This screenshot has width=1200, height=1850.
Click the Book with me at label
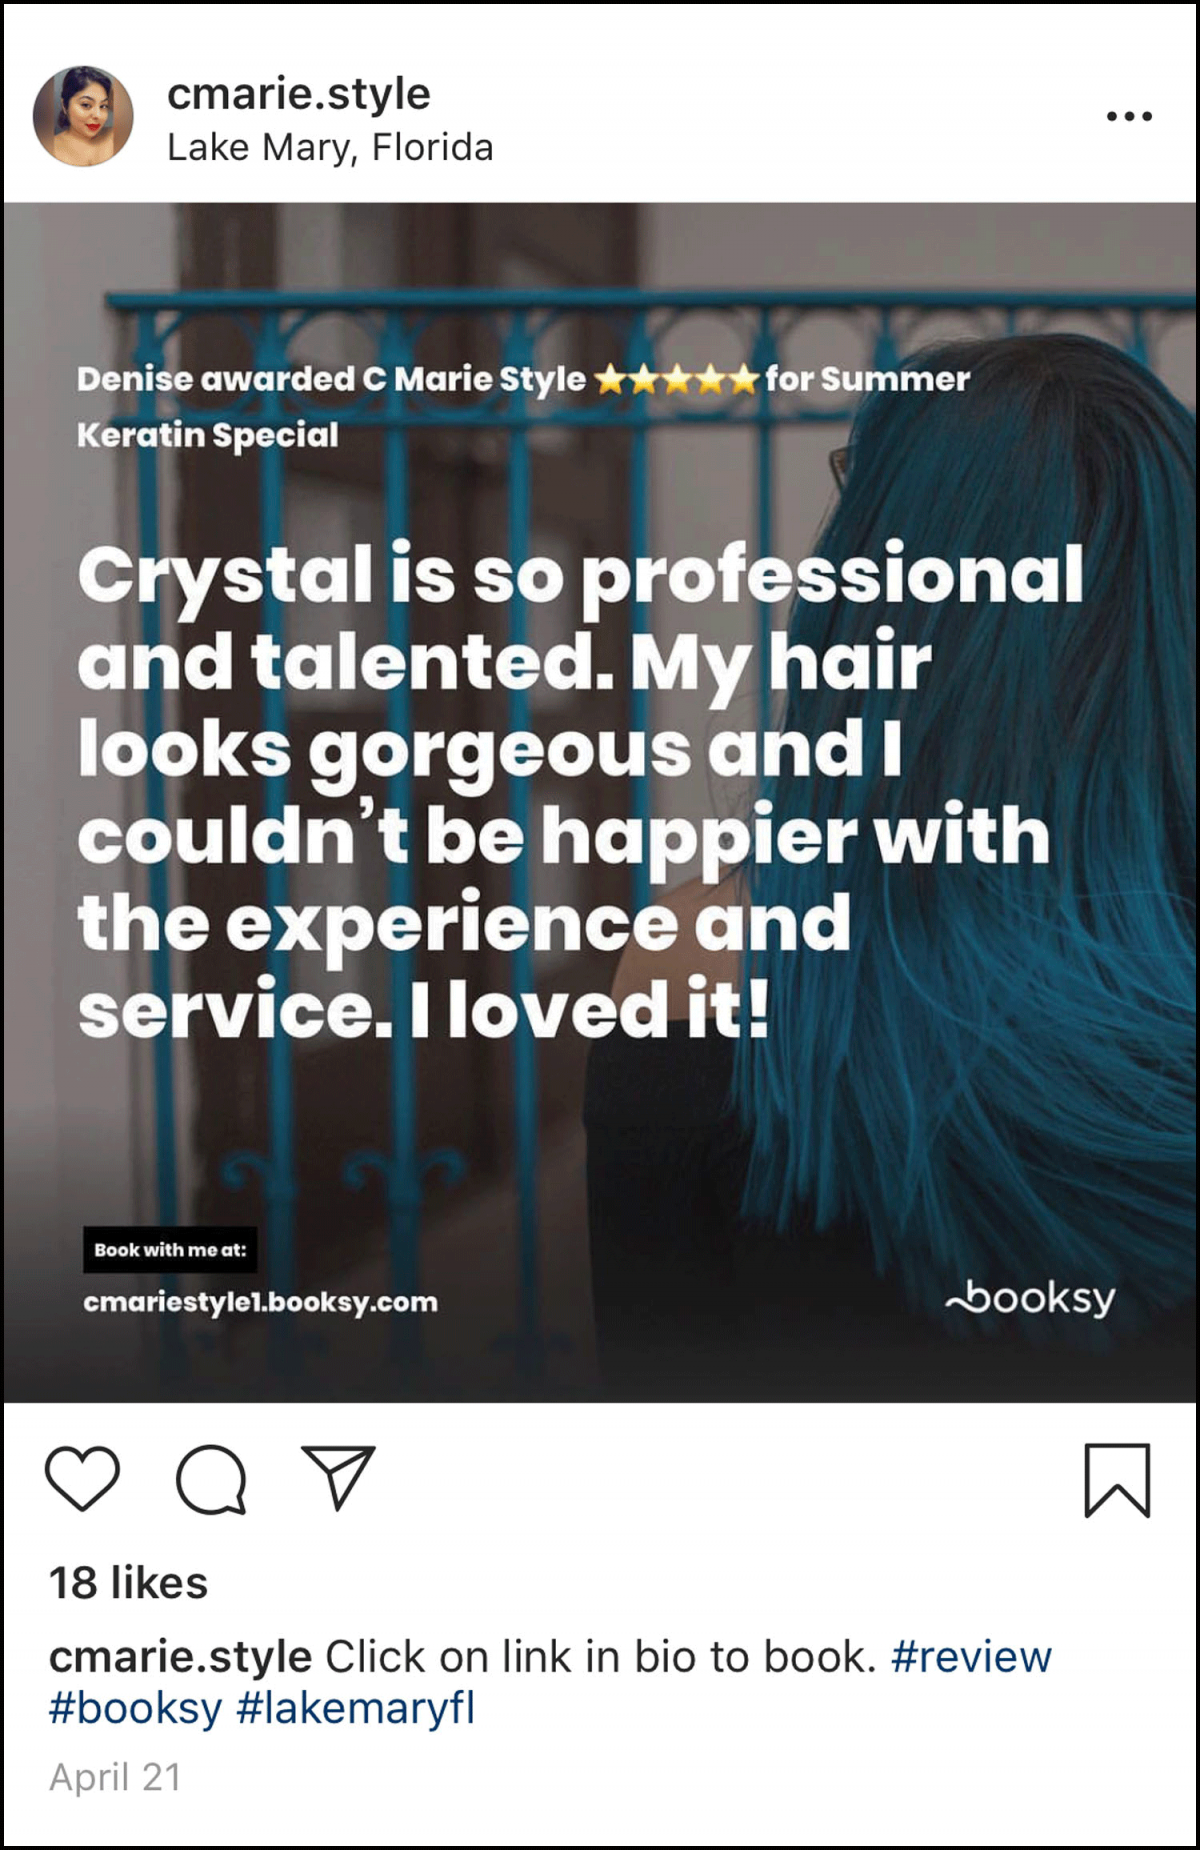[x=170, y=1250]
